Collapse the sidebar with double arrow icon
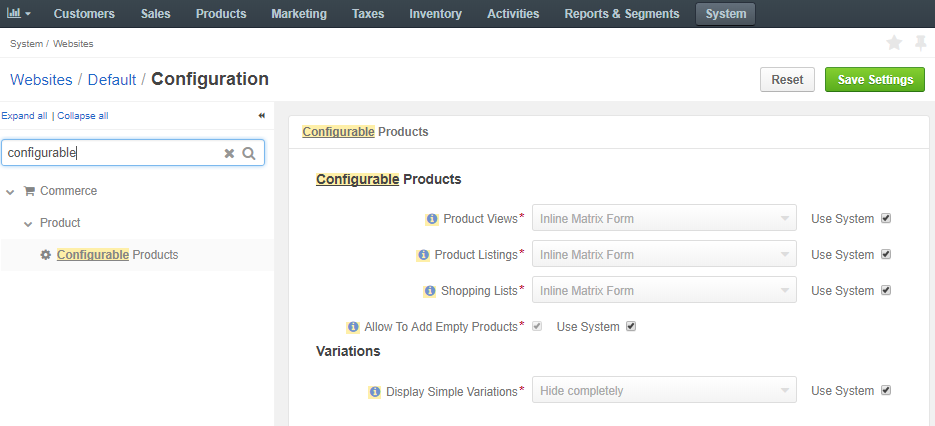The width and height of the screenshot is (935, 426). [261, 116]
